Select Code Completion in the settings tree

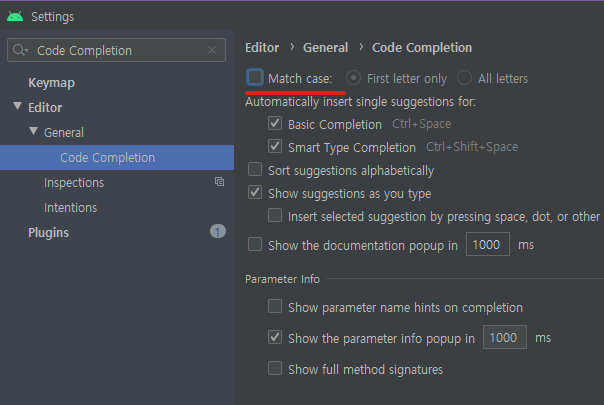pos(117,158)
